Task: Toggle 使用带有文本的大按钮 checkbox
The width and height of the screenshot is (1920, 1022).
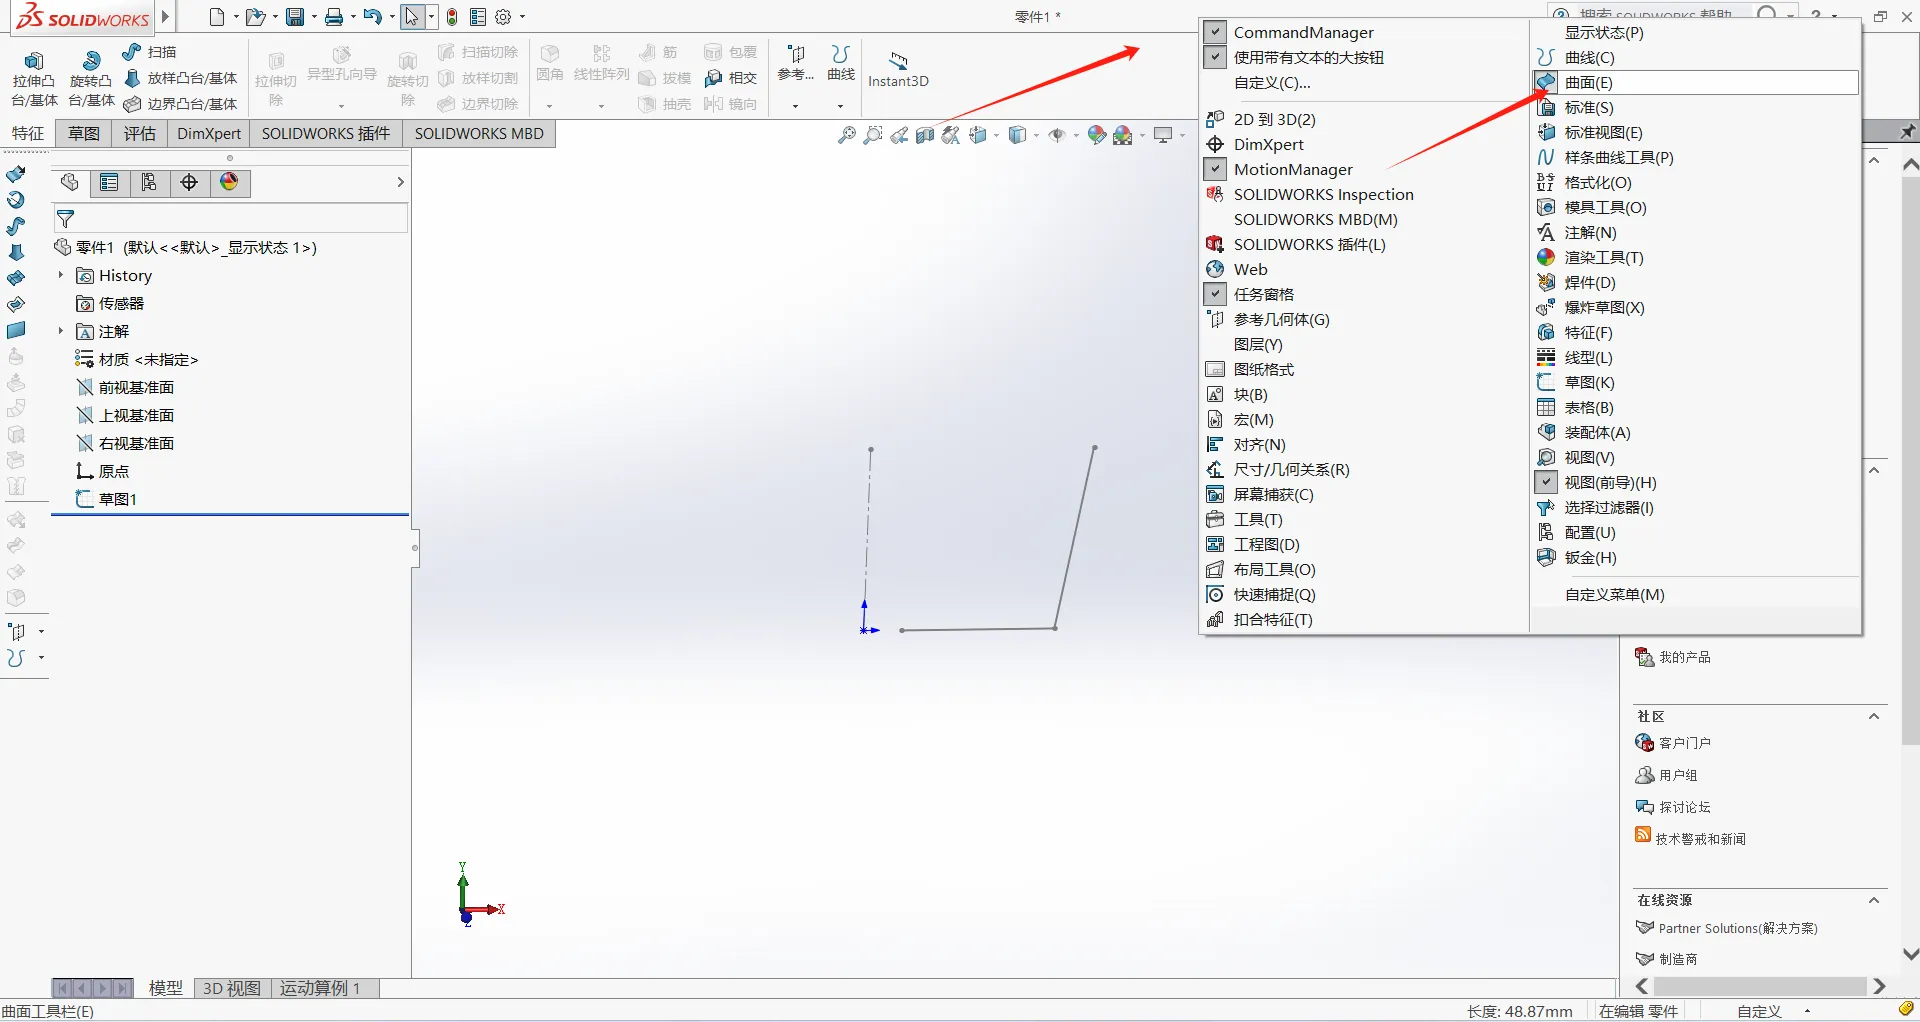Action: pyautogui.click(x=1215, y=57)
